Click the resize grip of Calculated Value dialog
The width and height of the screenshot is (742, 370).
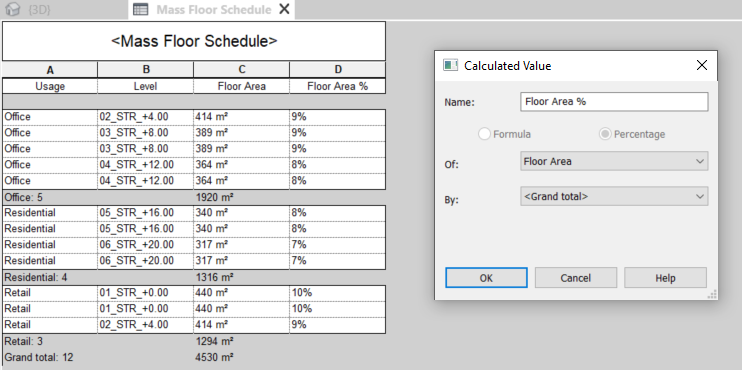[712, 294]
